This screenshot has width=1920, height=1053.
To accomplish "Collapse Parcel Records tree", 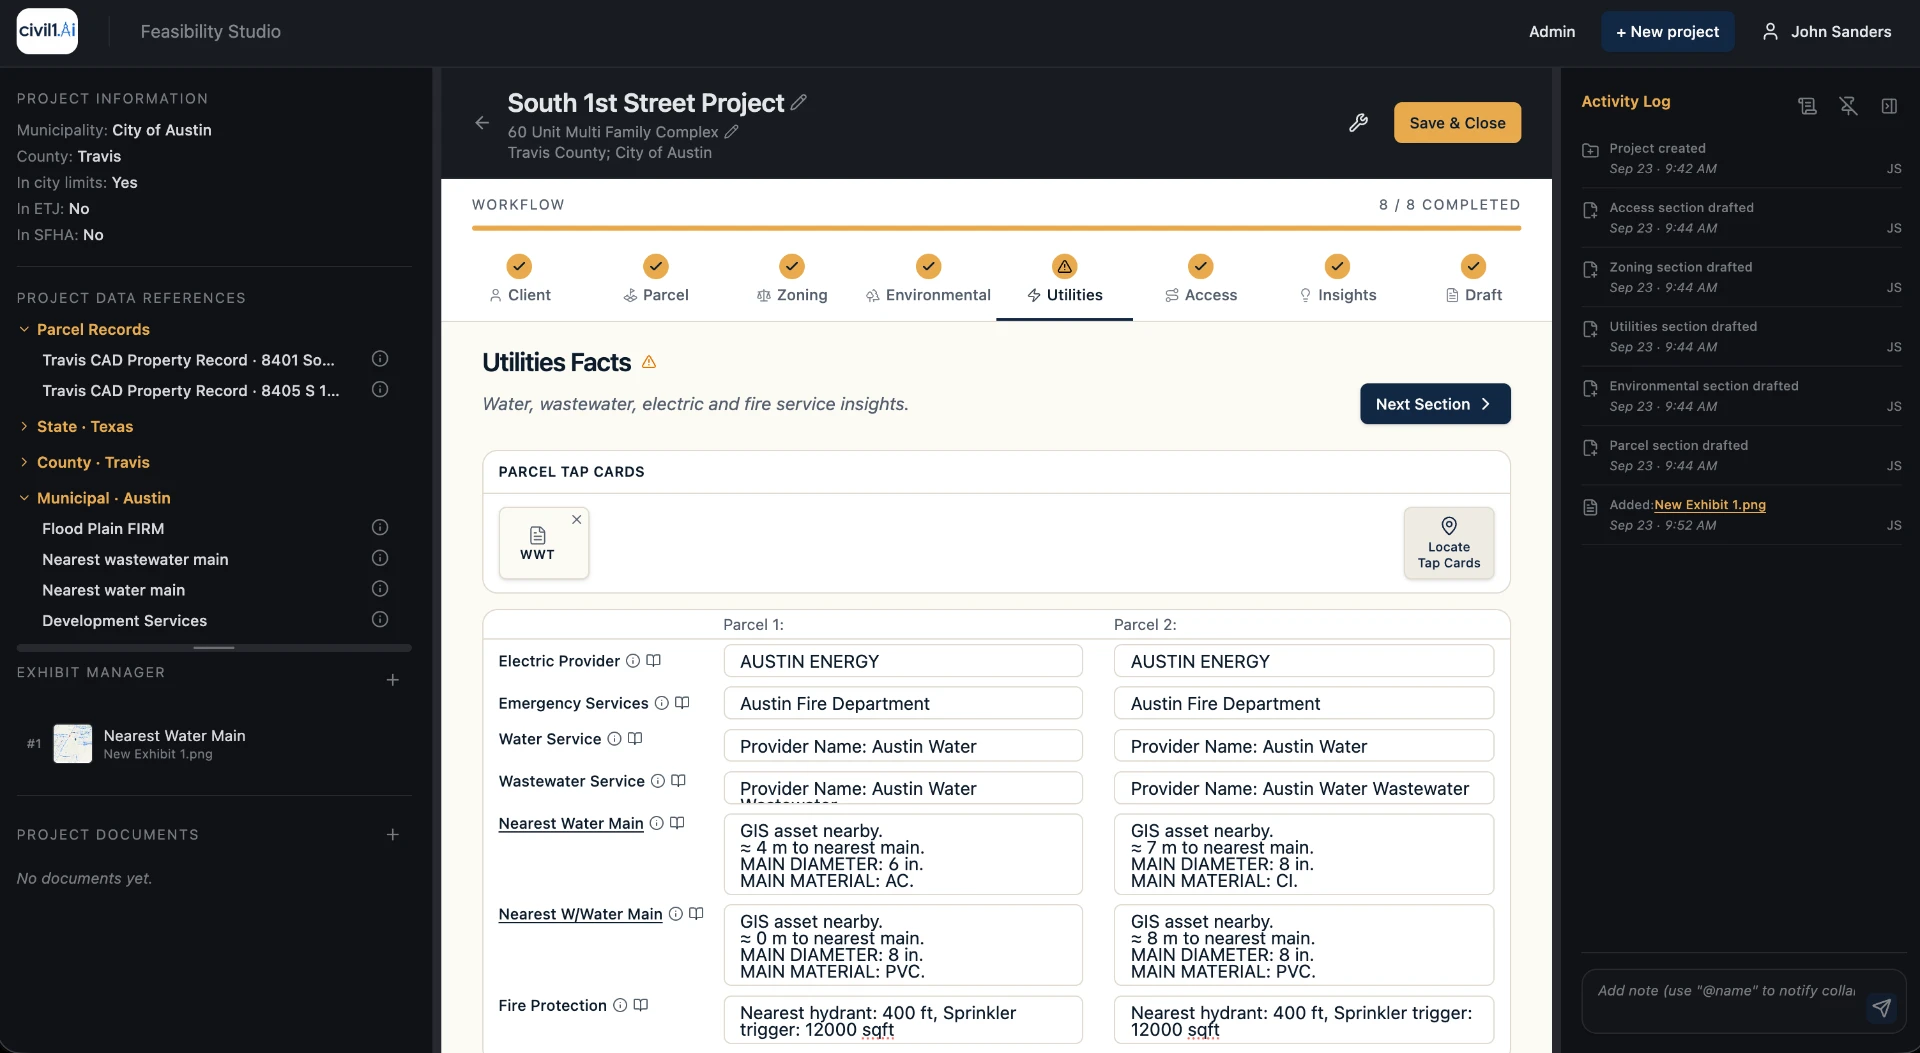I will click(24, 329).
